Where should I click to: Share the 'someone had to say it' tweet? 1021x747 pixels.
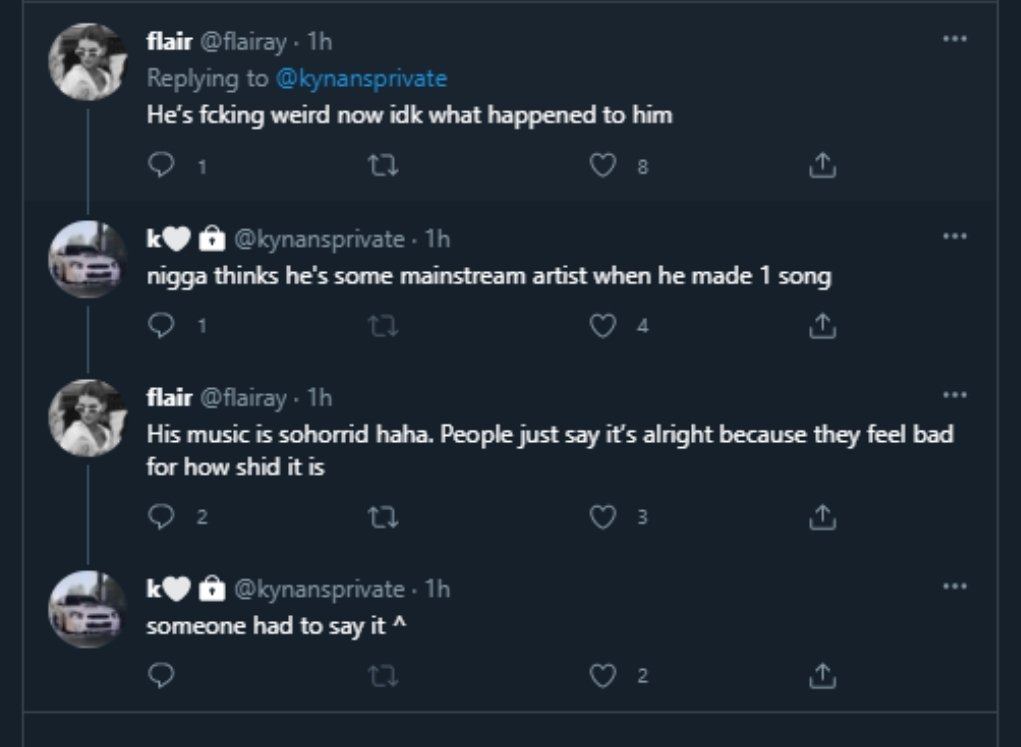[821, 676]
